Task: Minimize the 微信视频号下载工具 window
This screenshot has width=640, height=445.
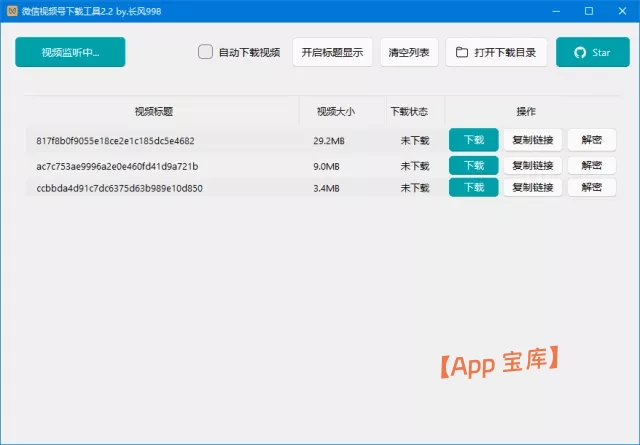Action: (556, 11)
